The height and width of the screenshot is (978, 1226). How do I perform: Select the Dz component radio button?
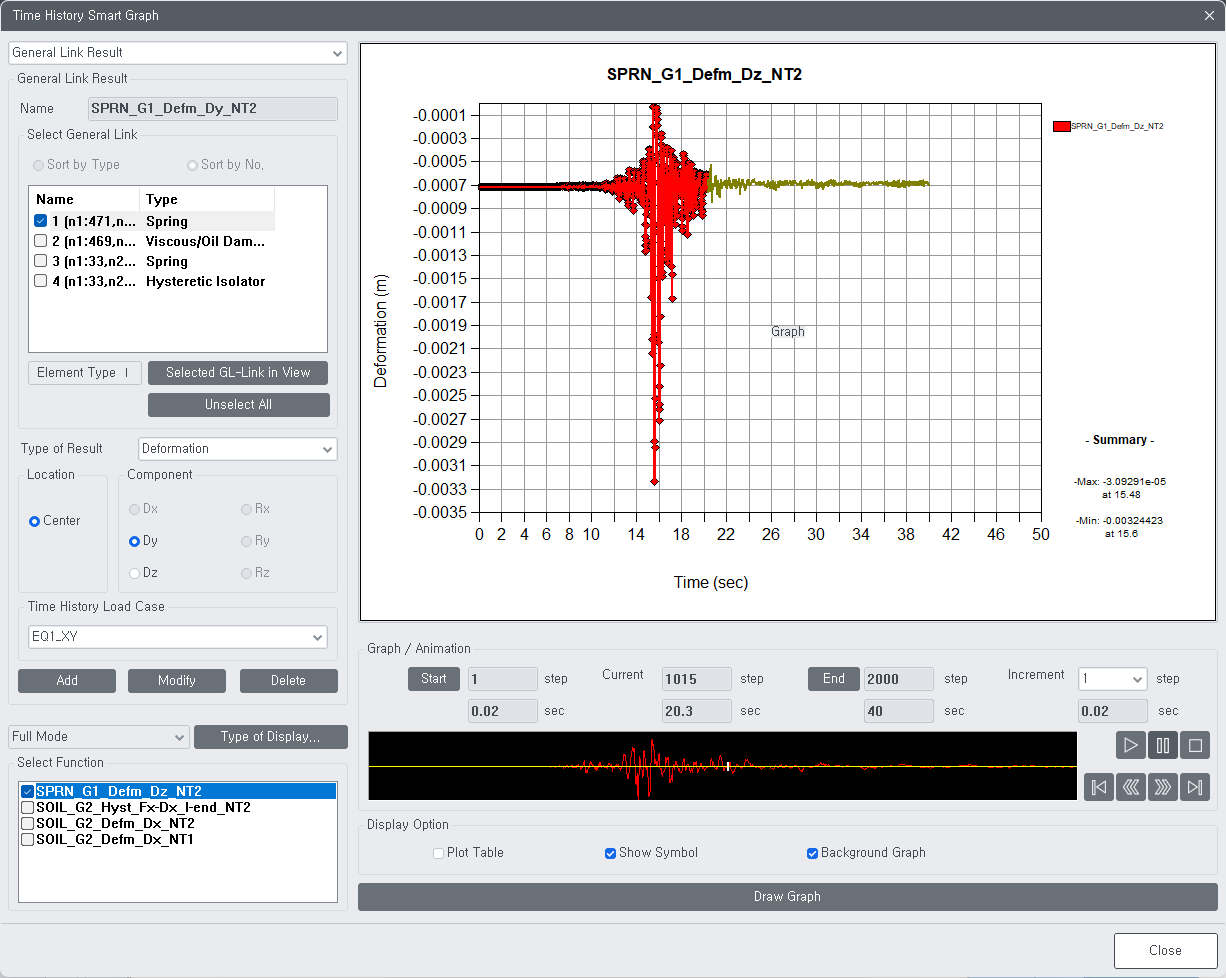pos(135,573)
